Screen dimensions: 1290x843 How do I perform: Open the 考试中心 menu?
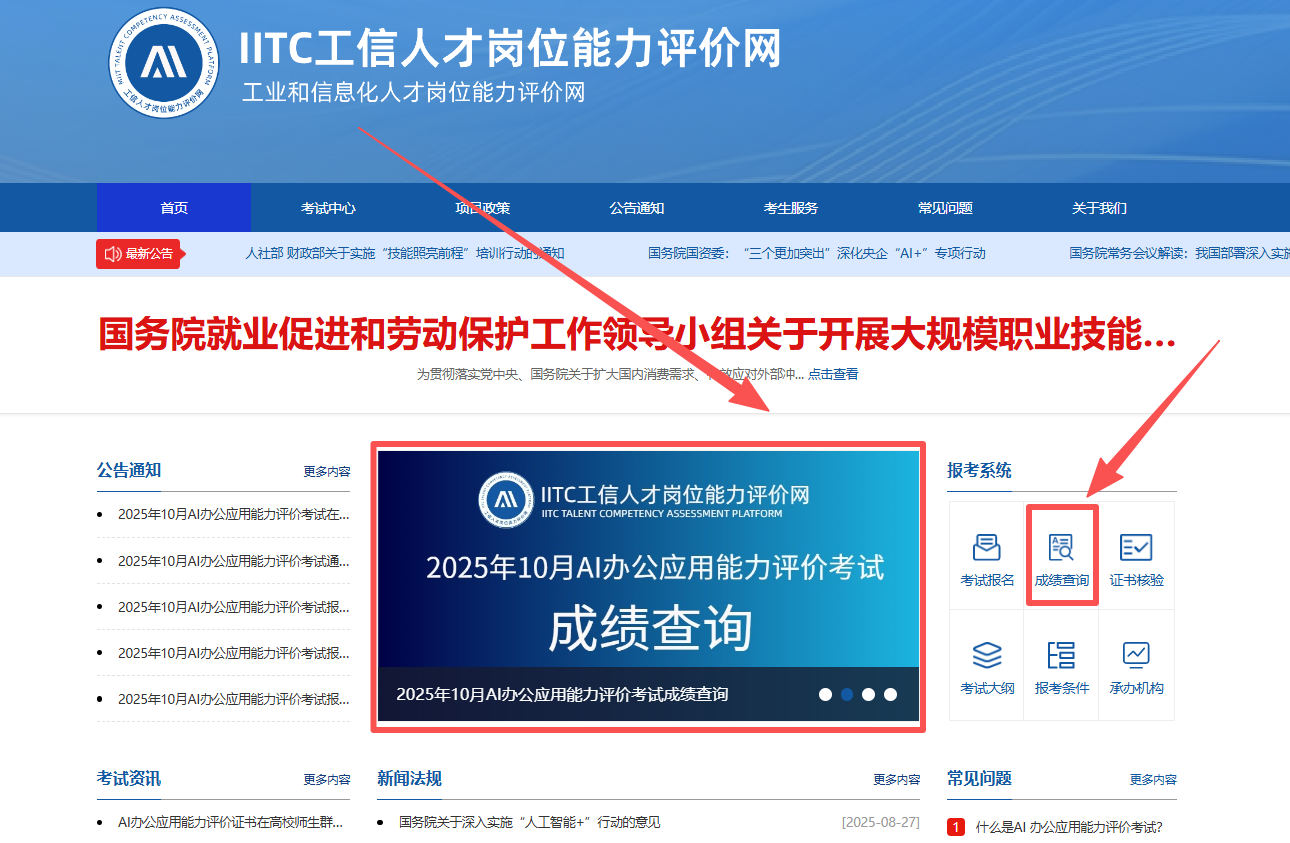click(328, 207)
